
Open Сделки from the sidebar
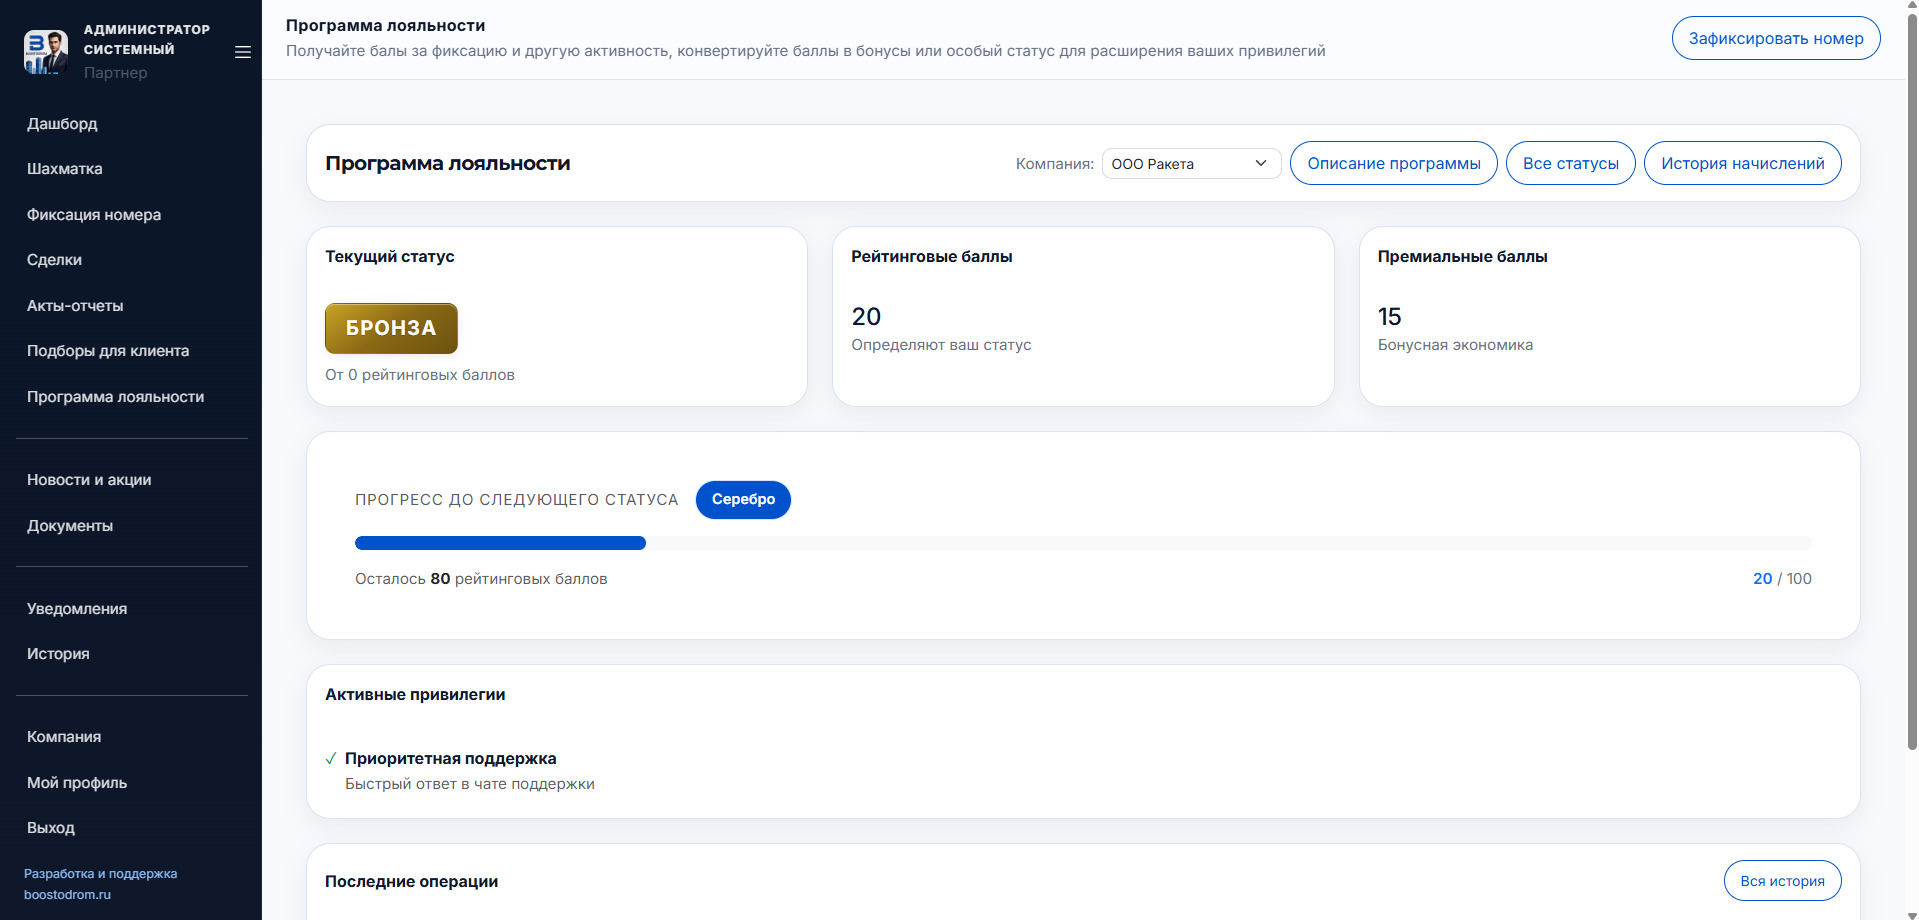tap(55, 260)
